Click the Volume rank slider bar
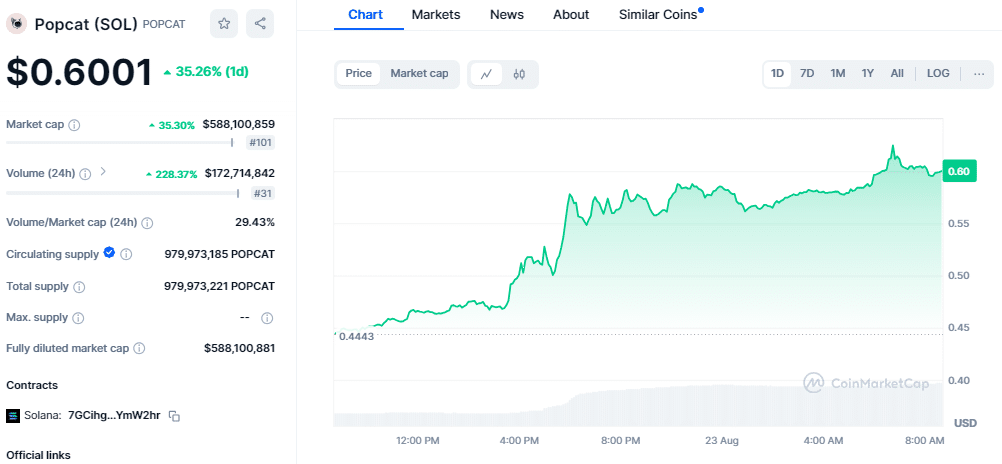Screen dimensions: 1002x464 pos(123,193)
